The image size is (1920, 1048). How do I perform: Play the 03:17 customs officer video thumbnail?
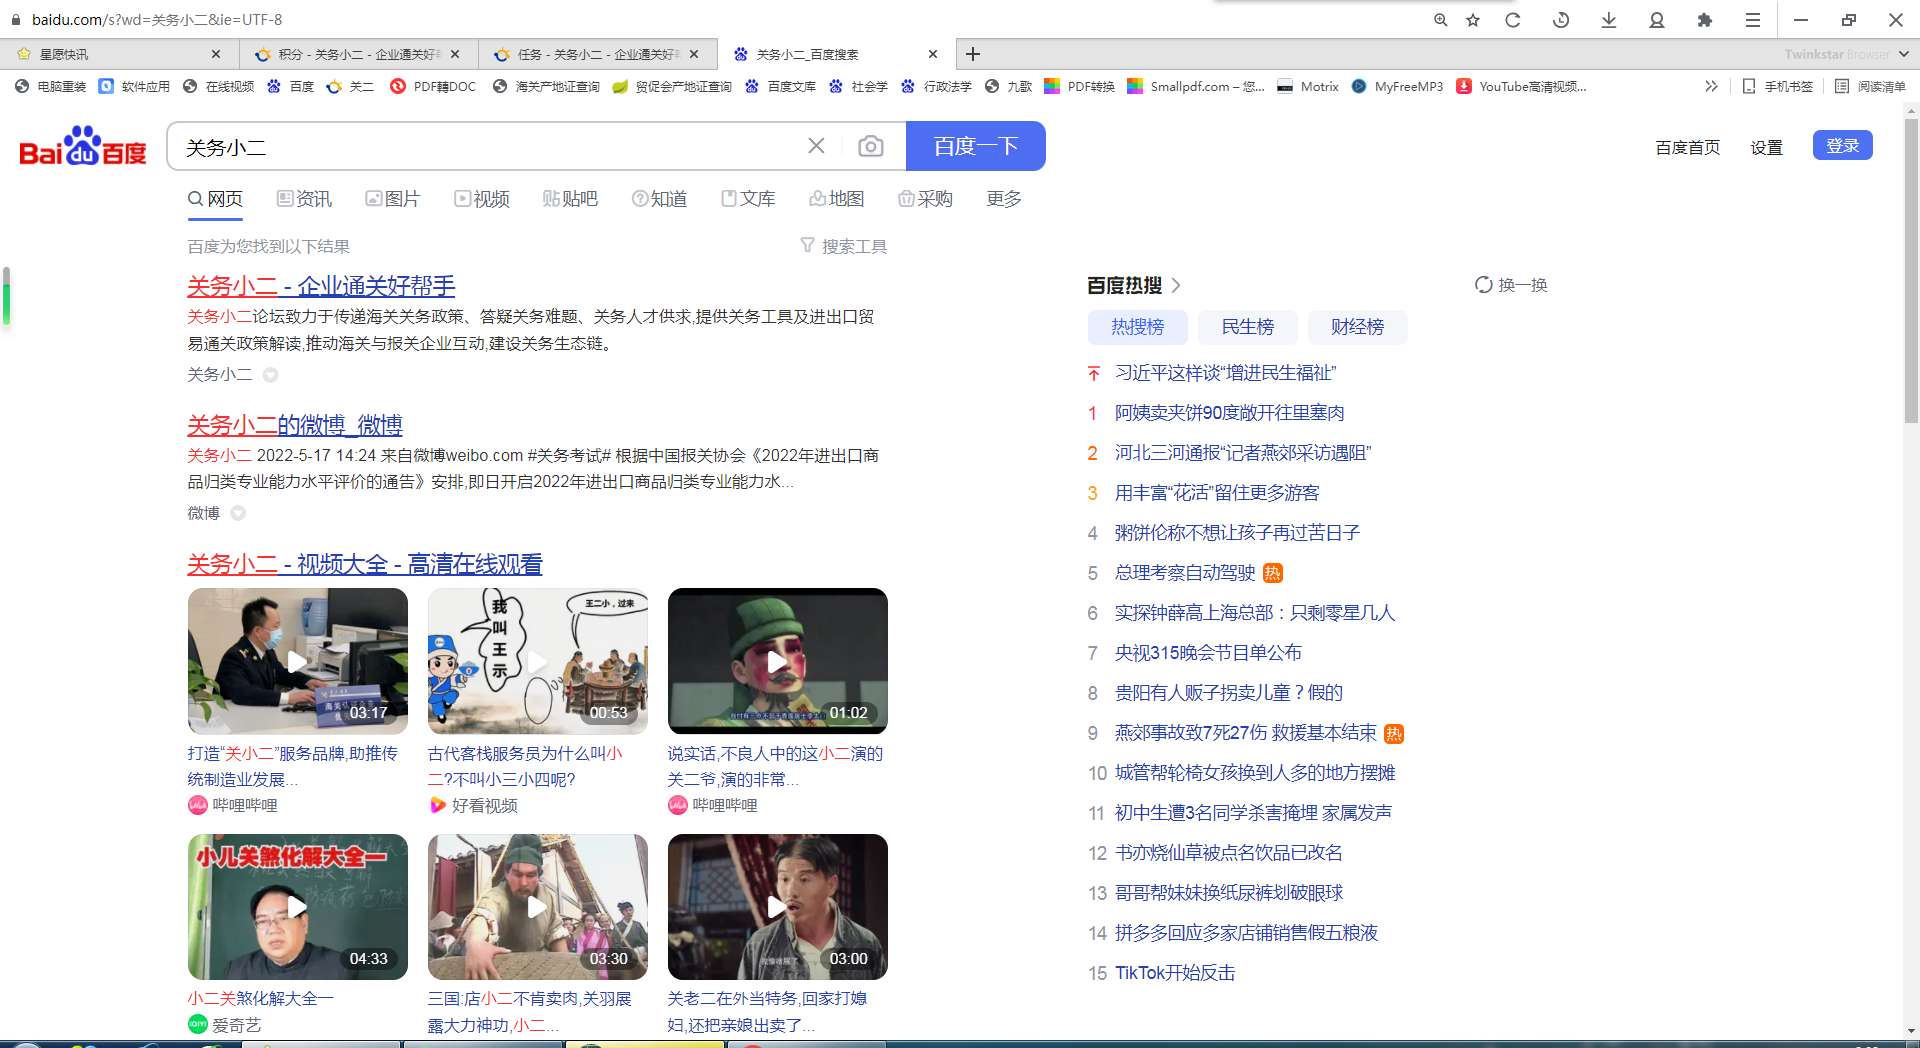[x=298, y=661]
